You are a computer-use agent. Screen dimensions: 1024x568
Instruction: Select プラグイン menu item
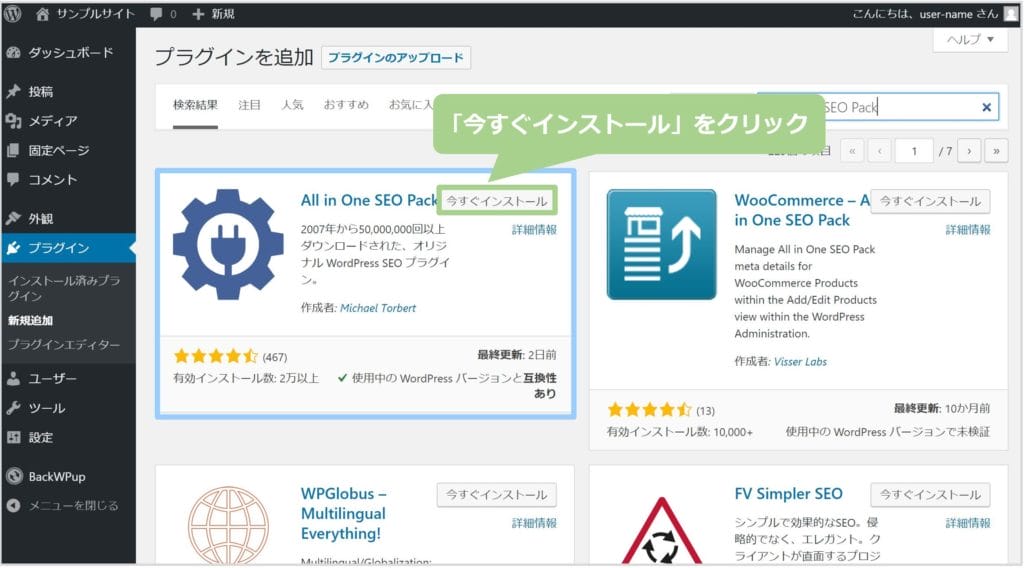point(68,248)
